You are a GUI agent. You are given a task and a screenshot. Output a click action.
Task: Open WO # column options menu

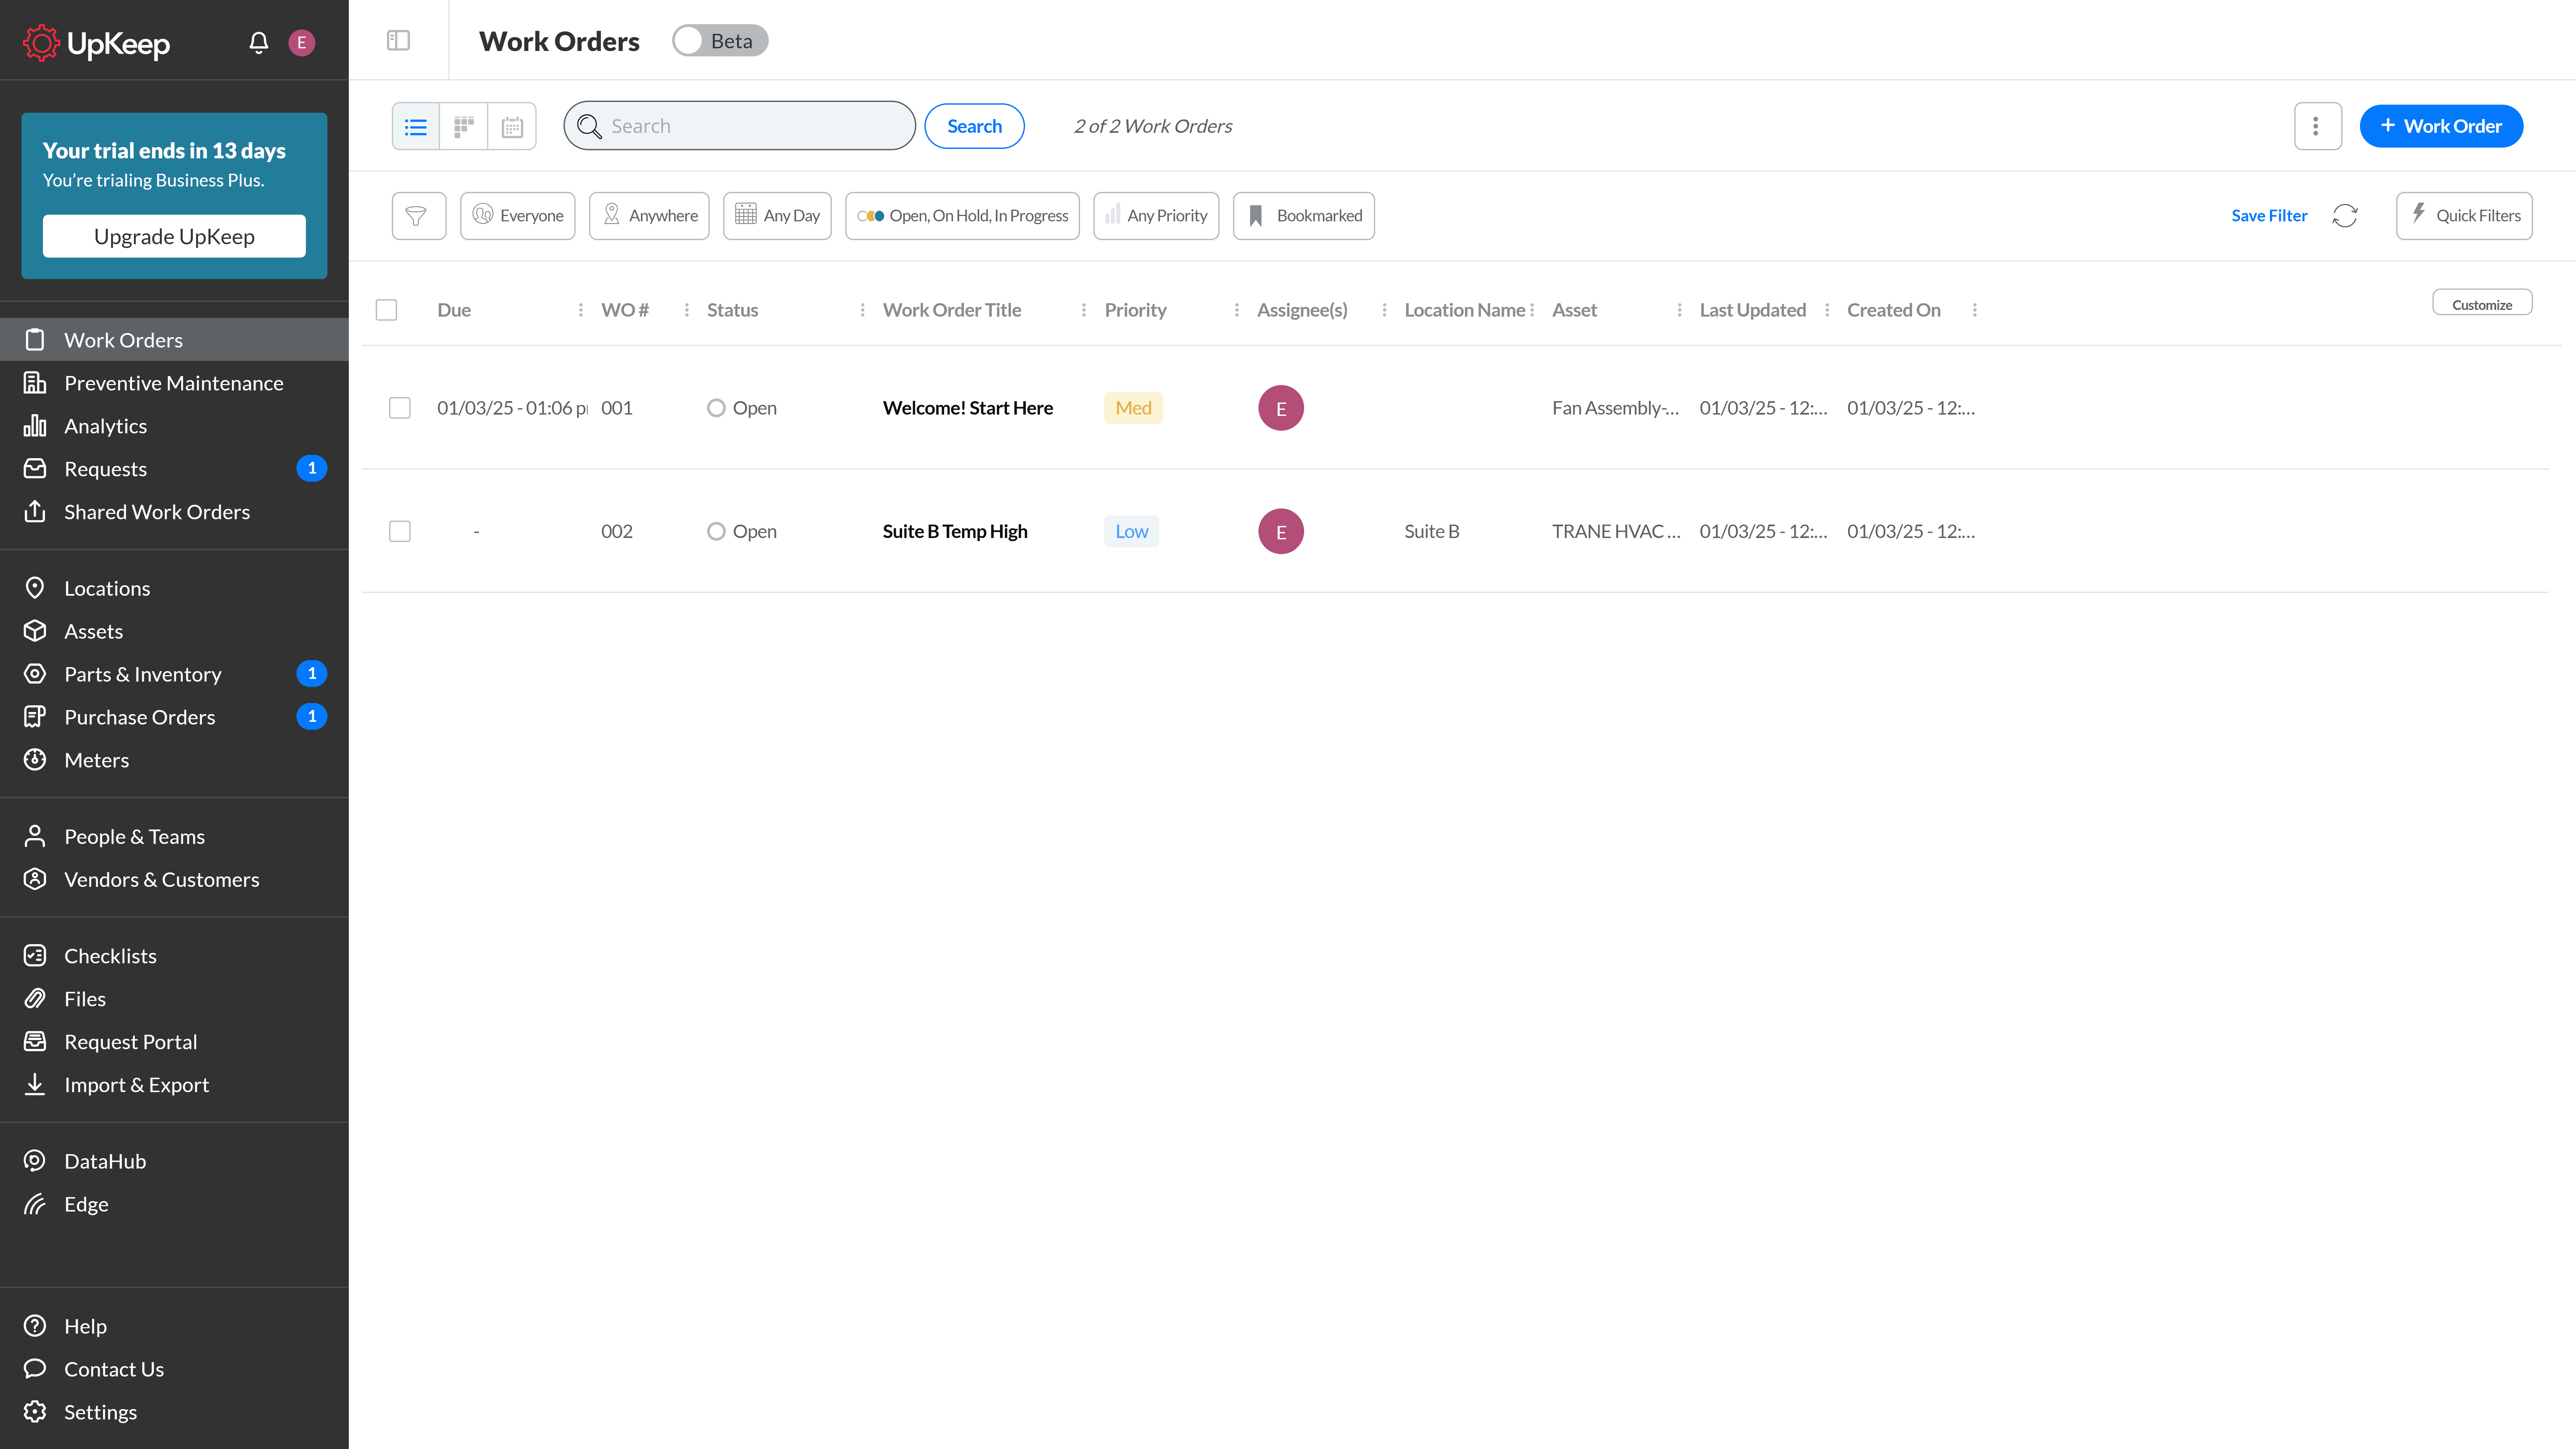pos(687,310)
